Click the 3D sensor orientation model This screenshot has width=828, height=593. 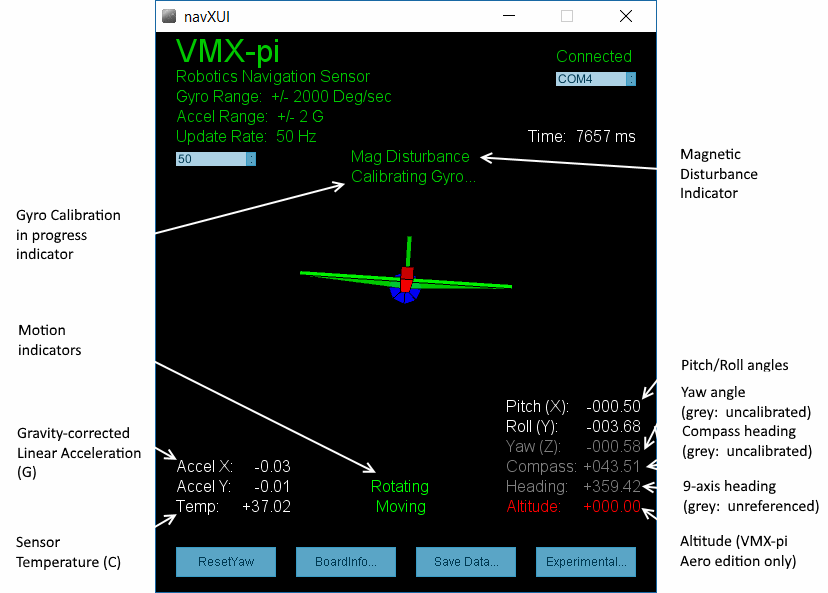click(x=405, y=280)
